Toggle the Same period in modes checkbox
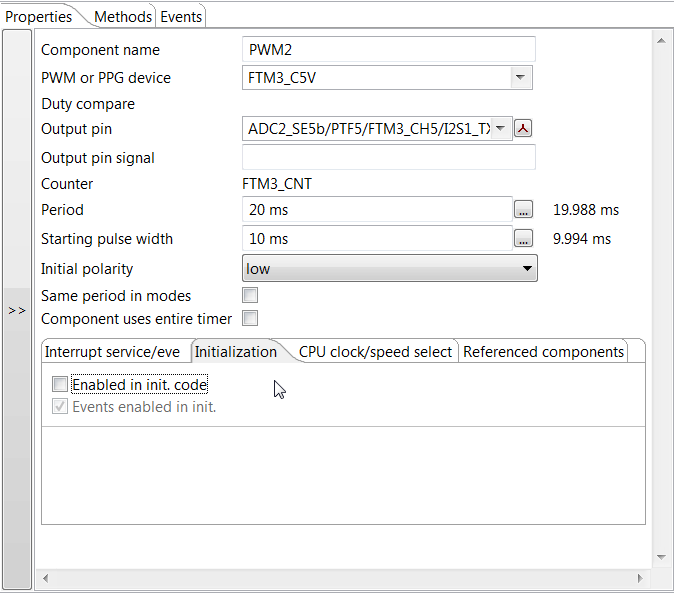The width and height of the screenshot is (674, 593). 251,296
